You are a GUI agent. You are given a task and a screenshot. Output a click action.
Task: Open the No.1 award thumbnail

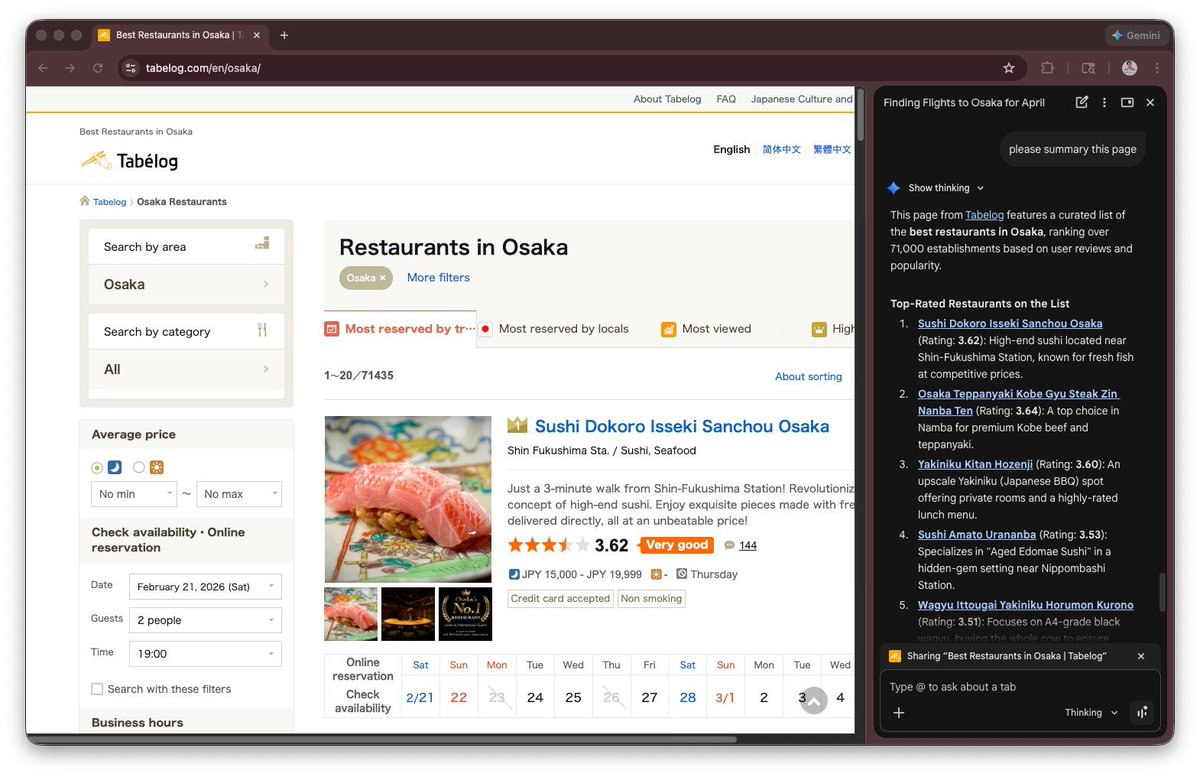tap(465, 614)
